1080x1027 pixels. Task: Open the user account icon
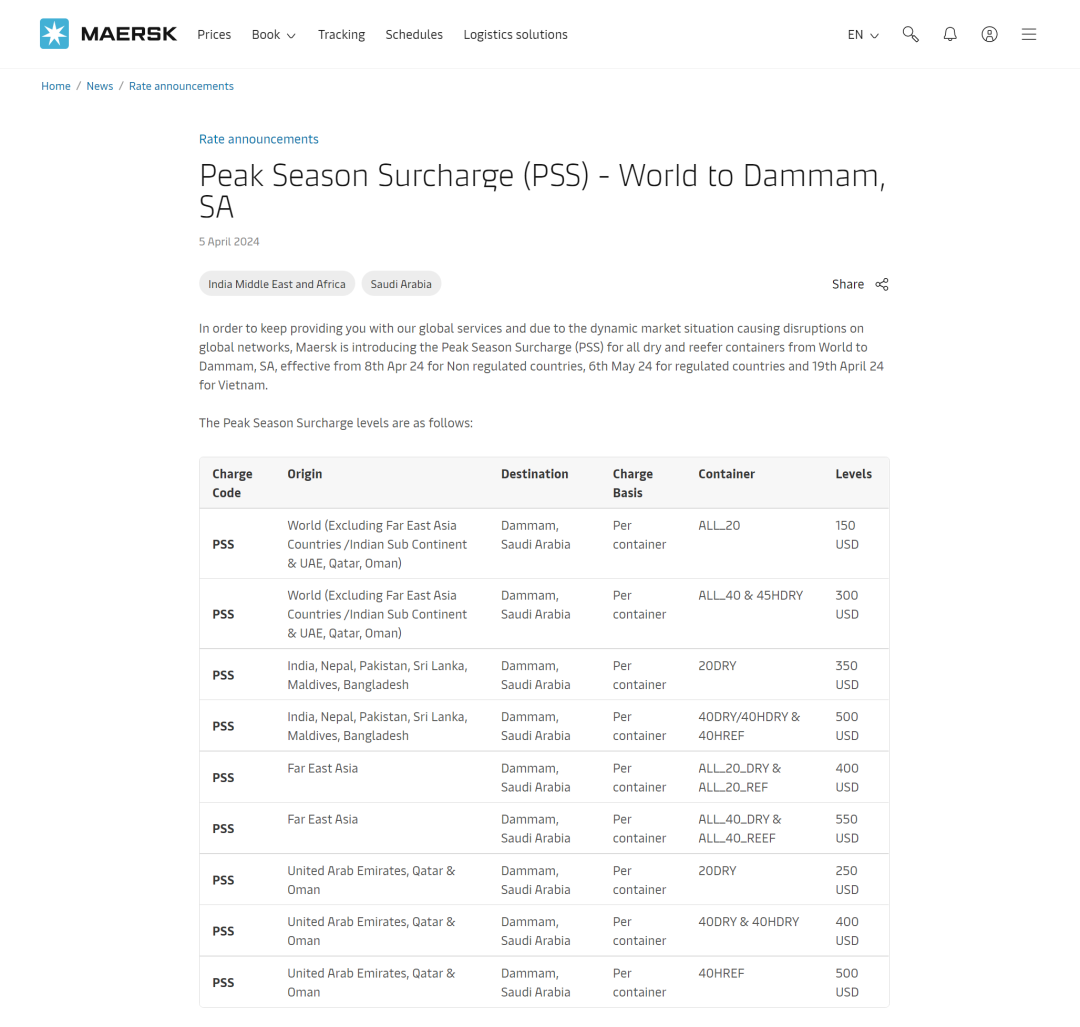coord(989,34)
